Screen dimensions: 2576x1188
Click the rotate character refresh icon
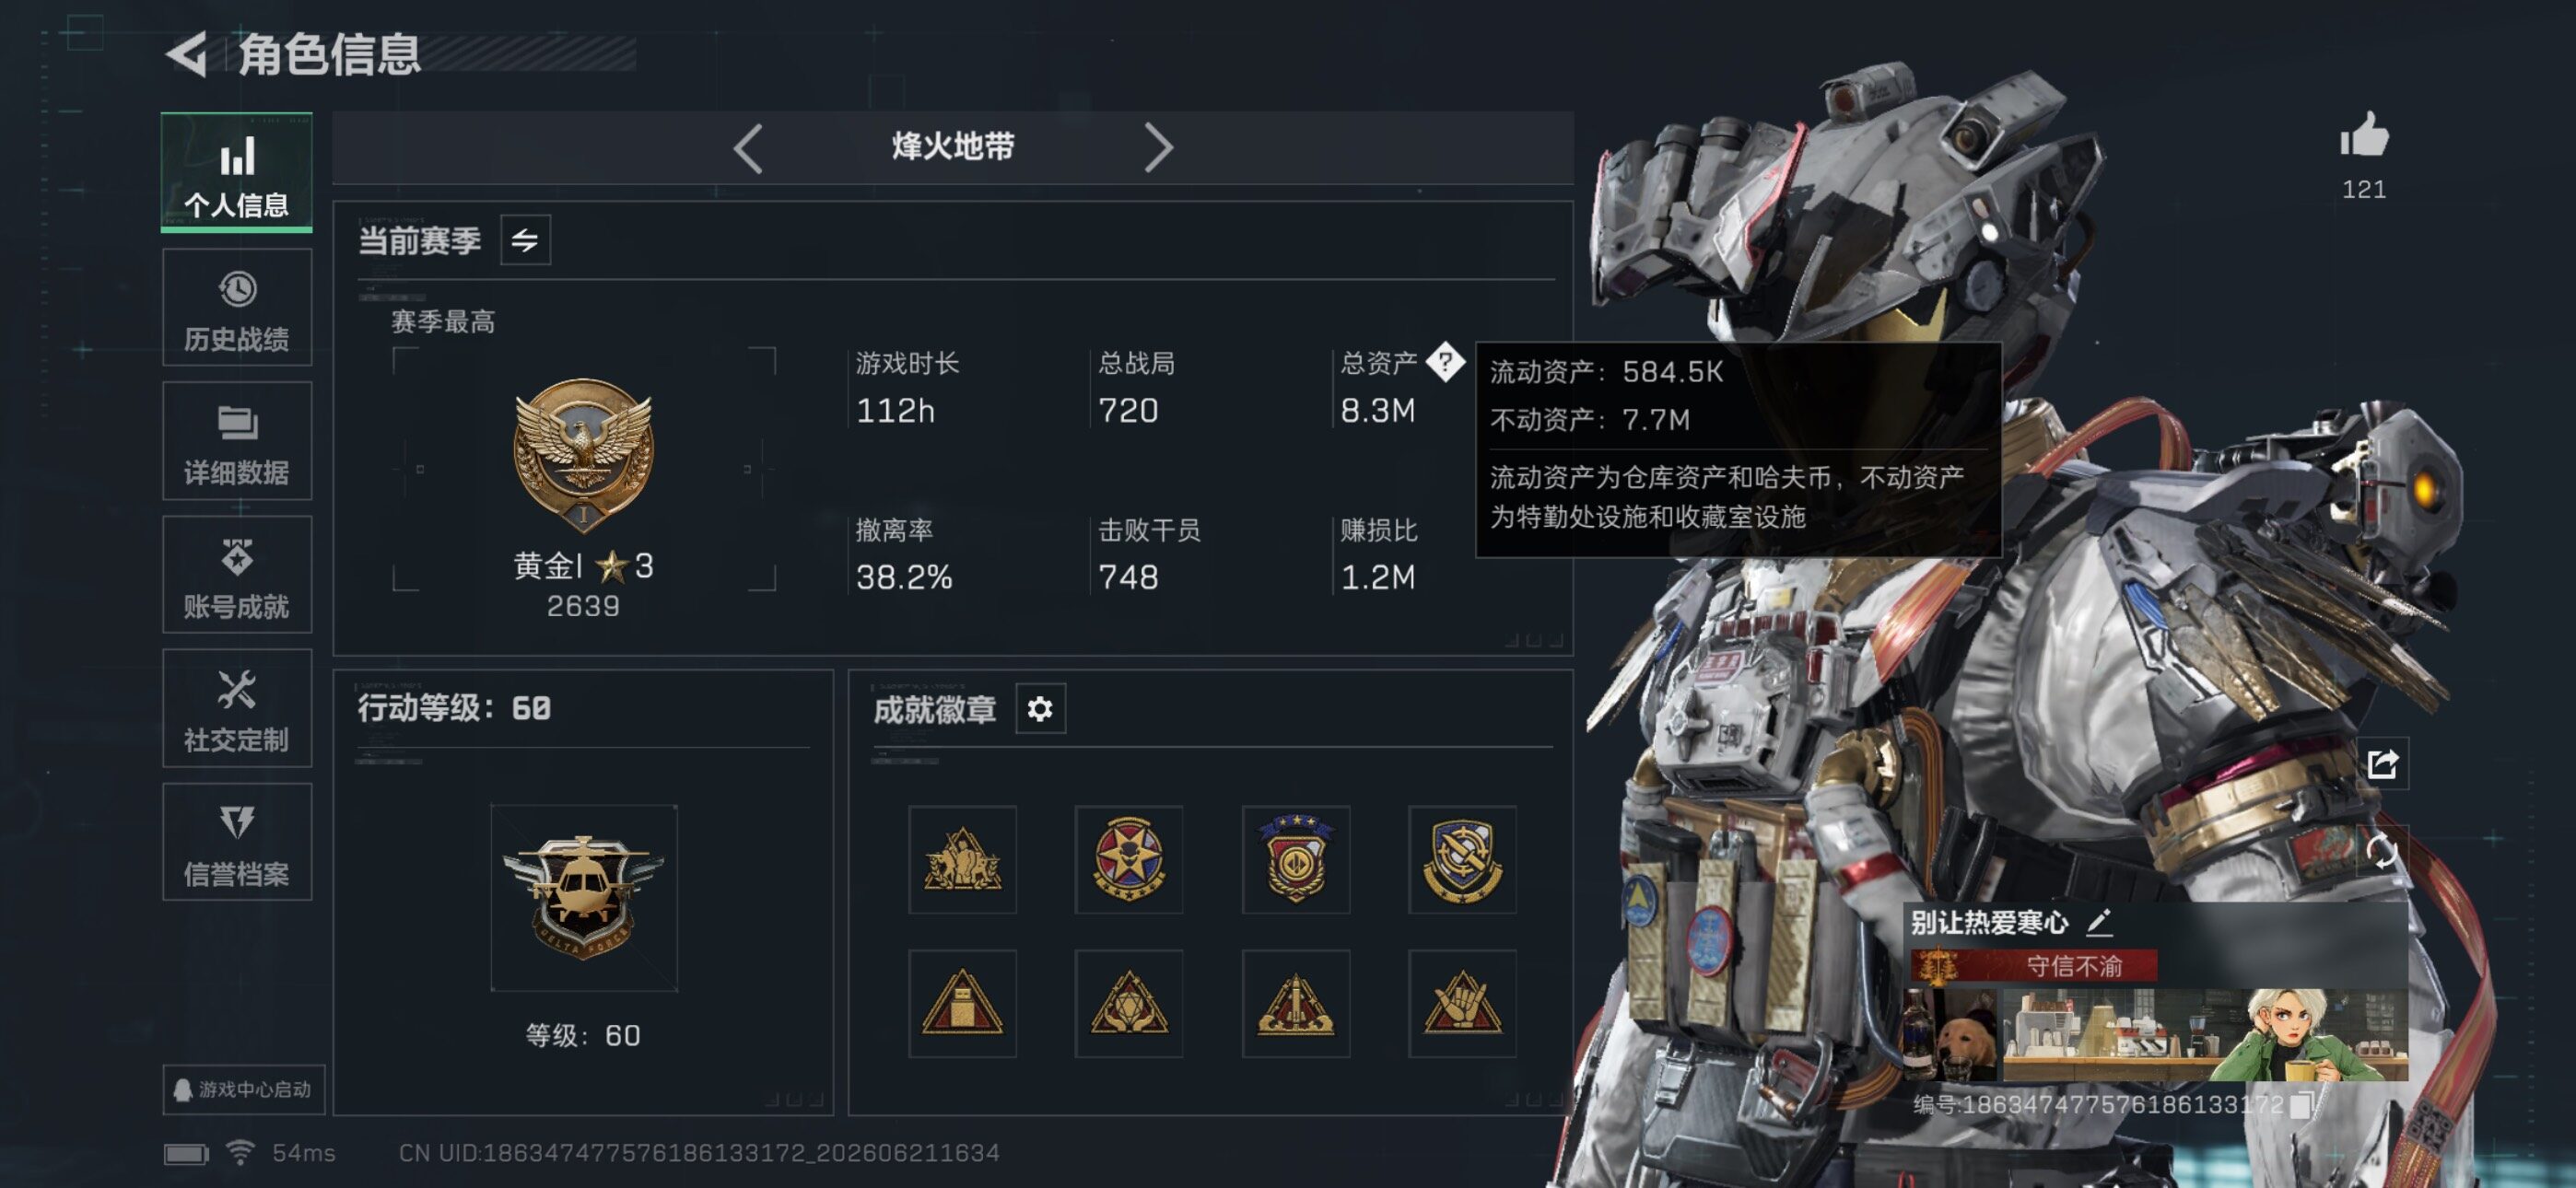[x=2382, y=852]
